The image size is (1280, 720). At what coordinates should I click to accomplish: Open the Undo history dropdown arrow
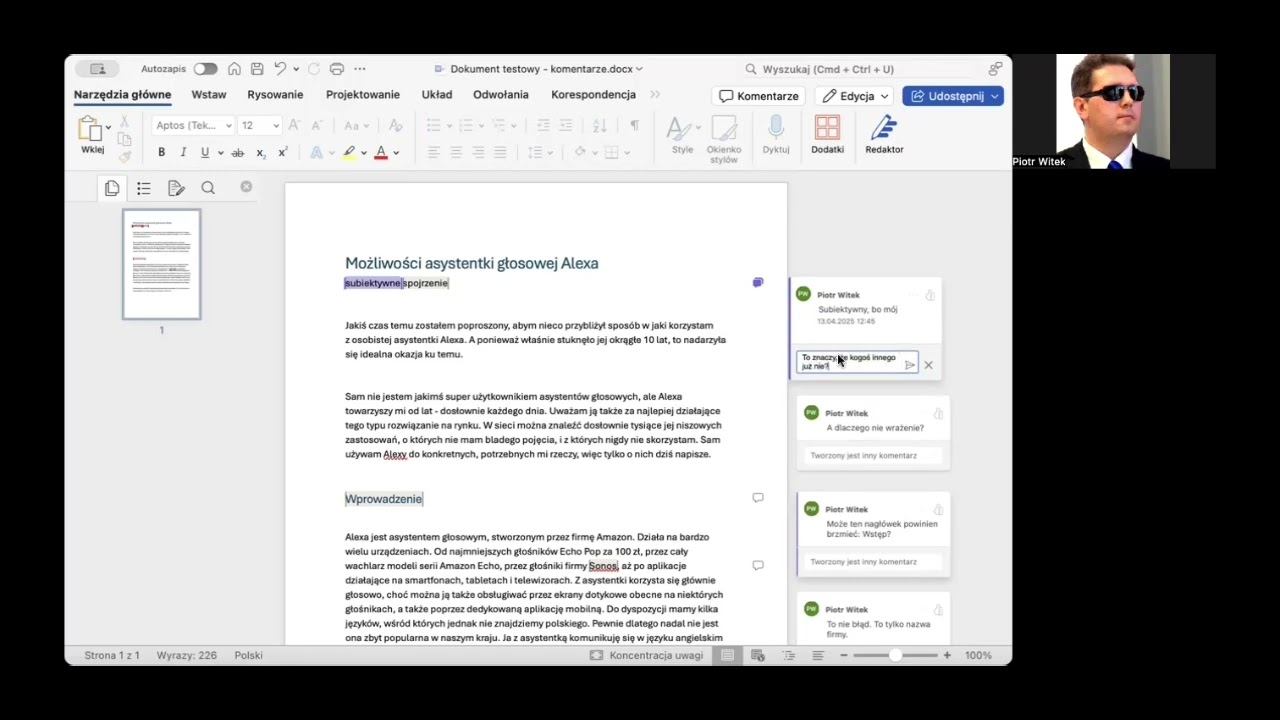pyautogui.click(x=295, y=69)
